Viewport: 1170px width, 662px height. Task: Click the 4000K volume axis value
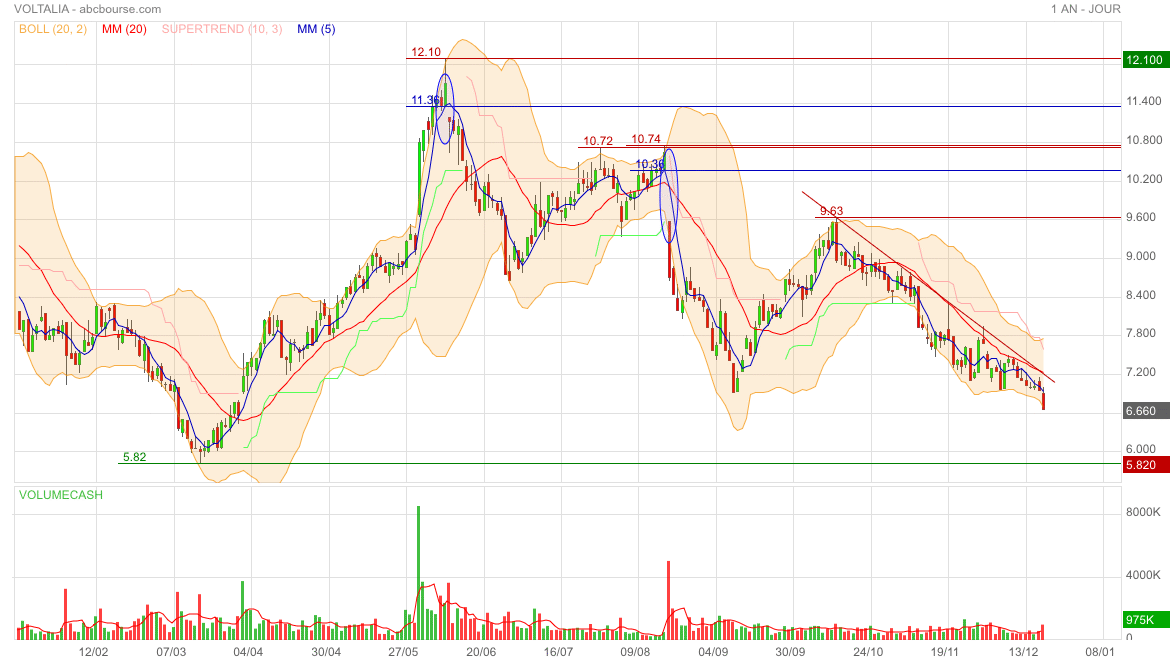tap(1143, 575)
